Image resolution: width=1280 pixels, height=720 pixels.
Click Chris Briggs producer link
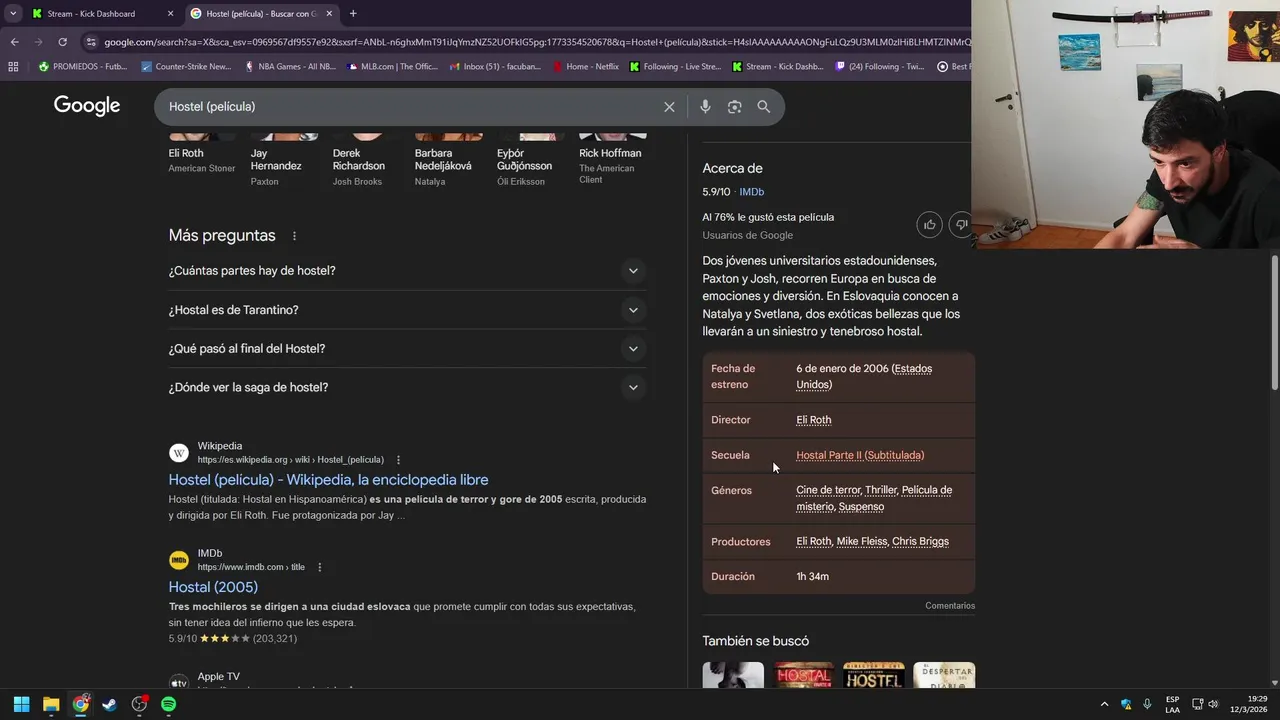coord(920,542)
